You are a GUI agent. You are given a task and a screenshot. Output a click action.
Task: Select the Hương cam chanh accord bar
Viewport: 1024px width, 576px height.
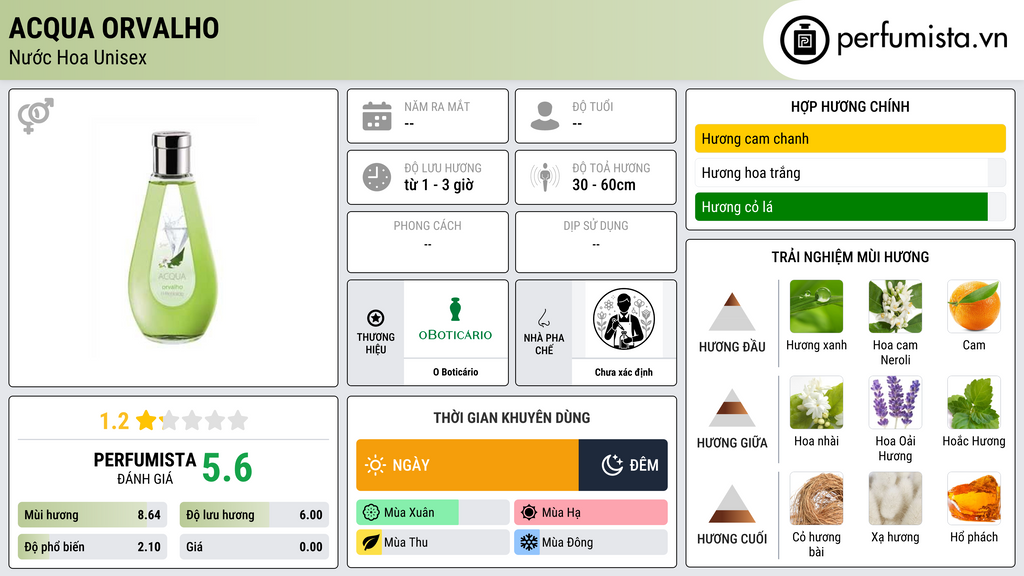[850, 138]
